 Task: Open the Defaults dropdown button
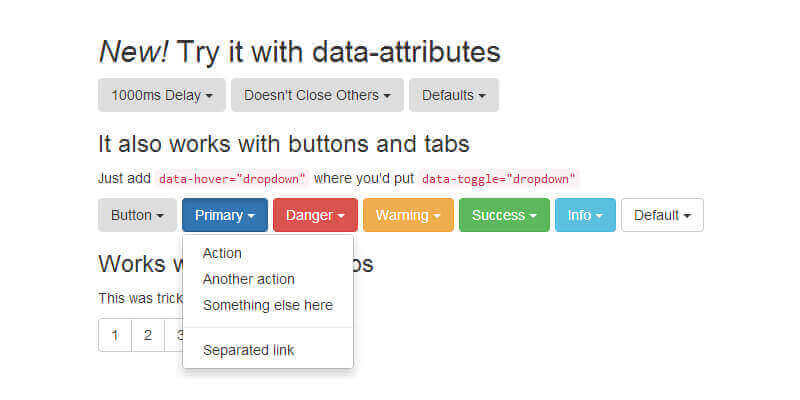coord(453,95)
